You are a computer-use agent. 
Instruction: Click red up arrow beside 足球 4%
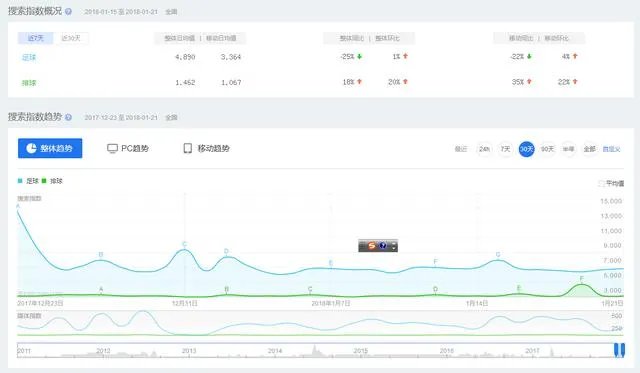(575, 56)
